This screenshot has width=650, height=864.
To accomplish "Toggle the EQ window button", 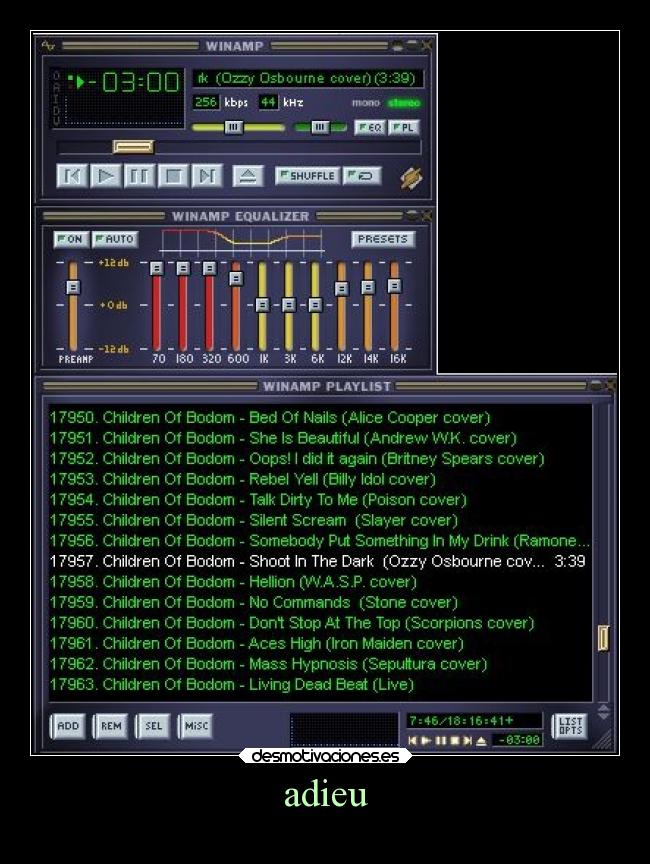I will (368, 128).
